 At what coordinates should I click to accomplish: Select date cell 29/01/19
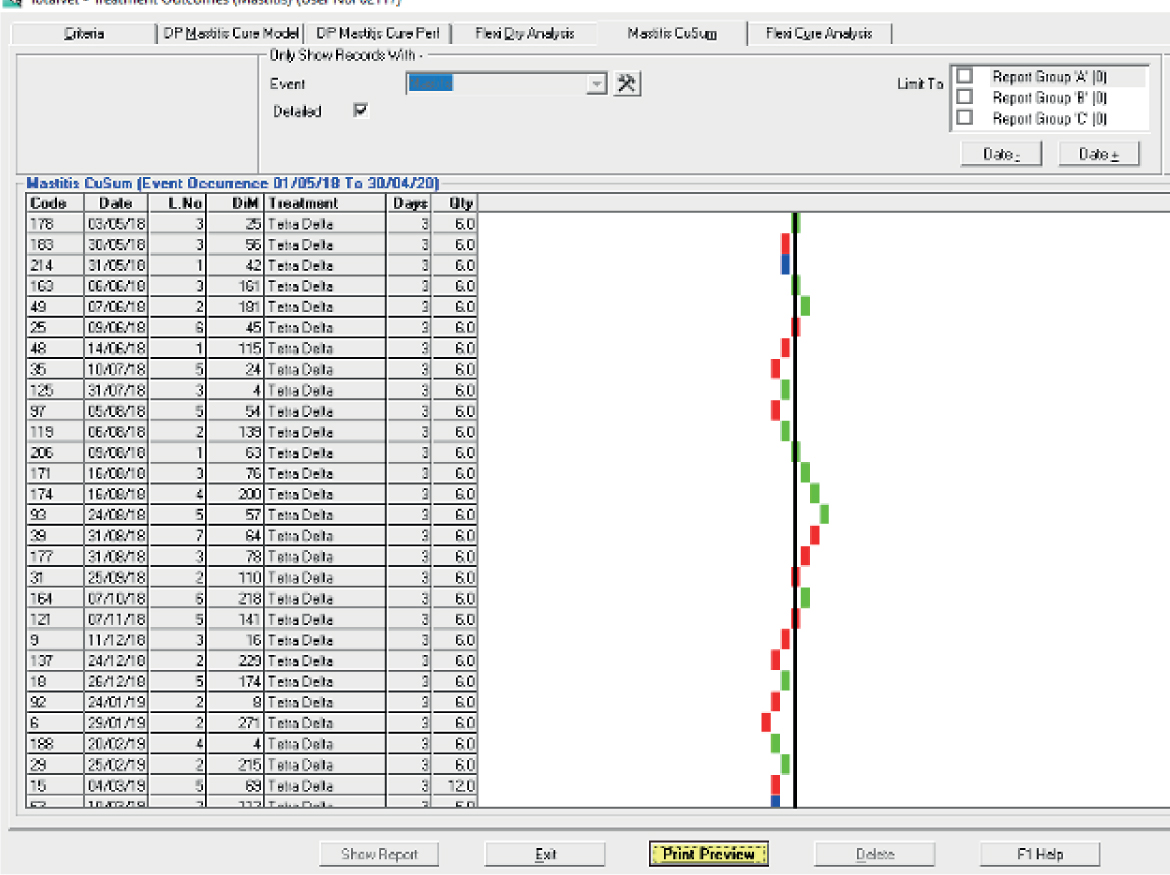pos(116,723)
